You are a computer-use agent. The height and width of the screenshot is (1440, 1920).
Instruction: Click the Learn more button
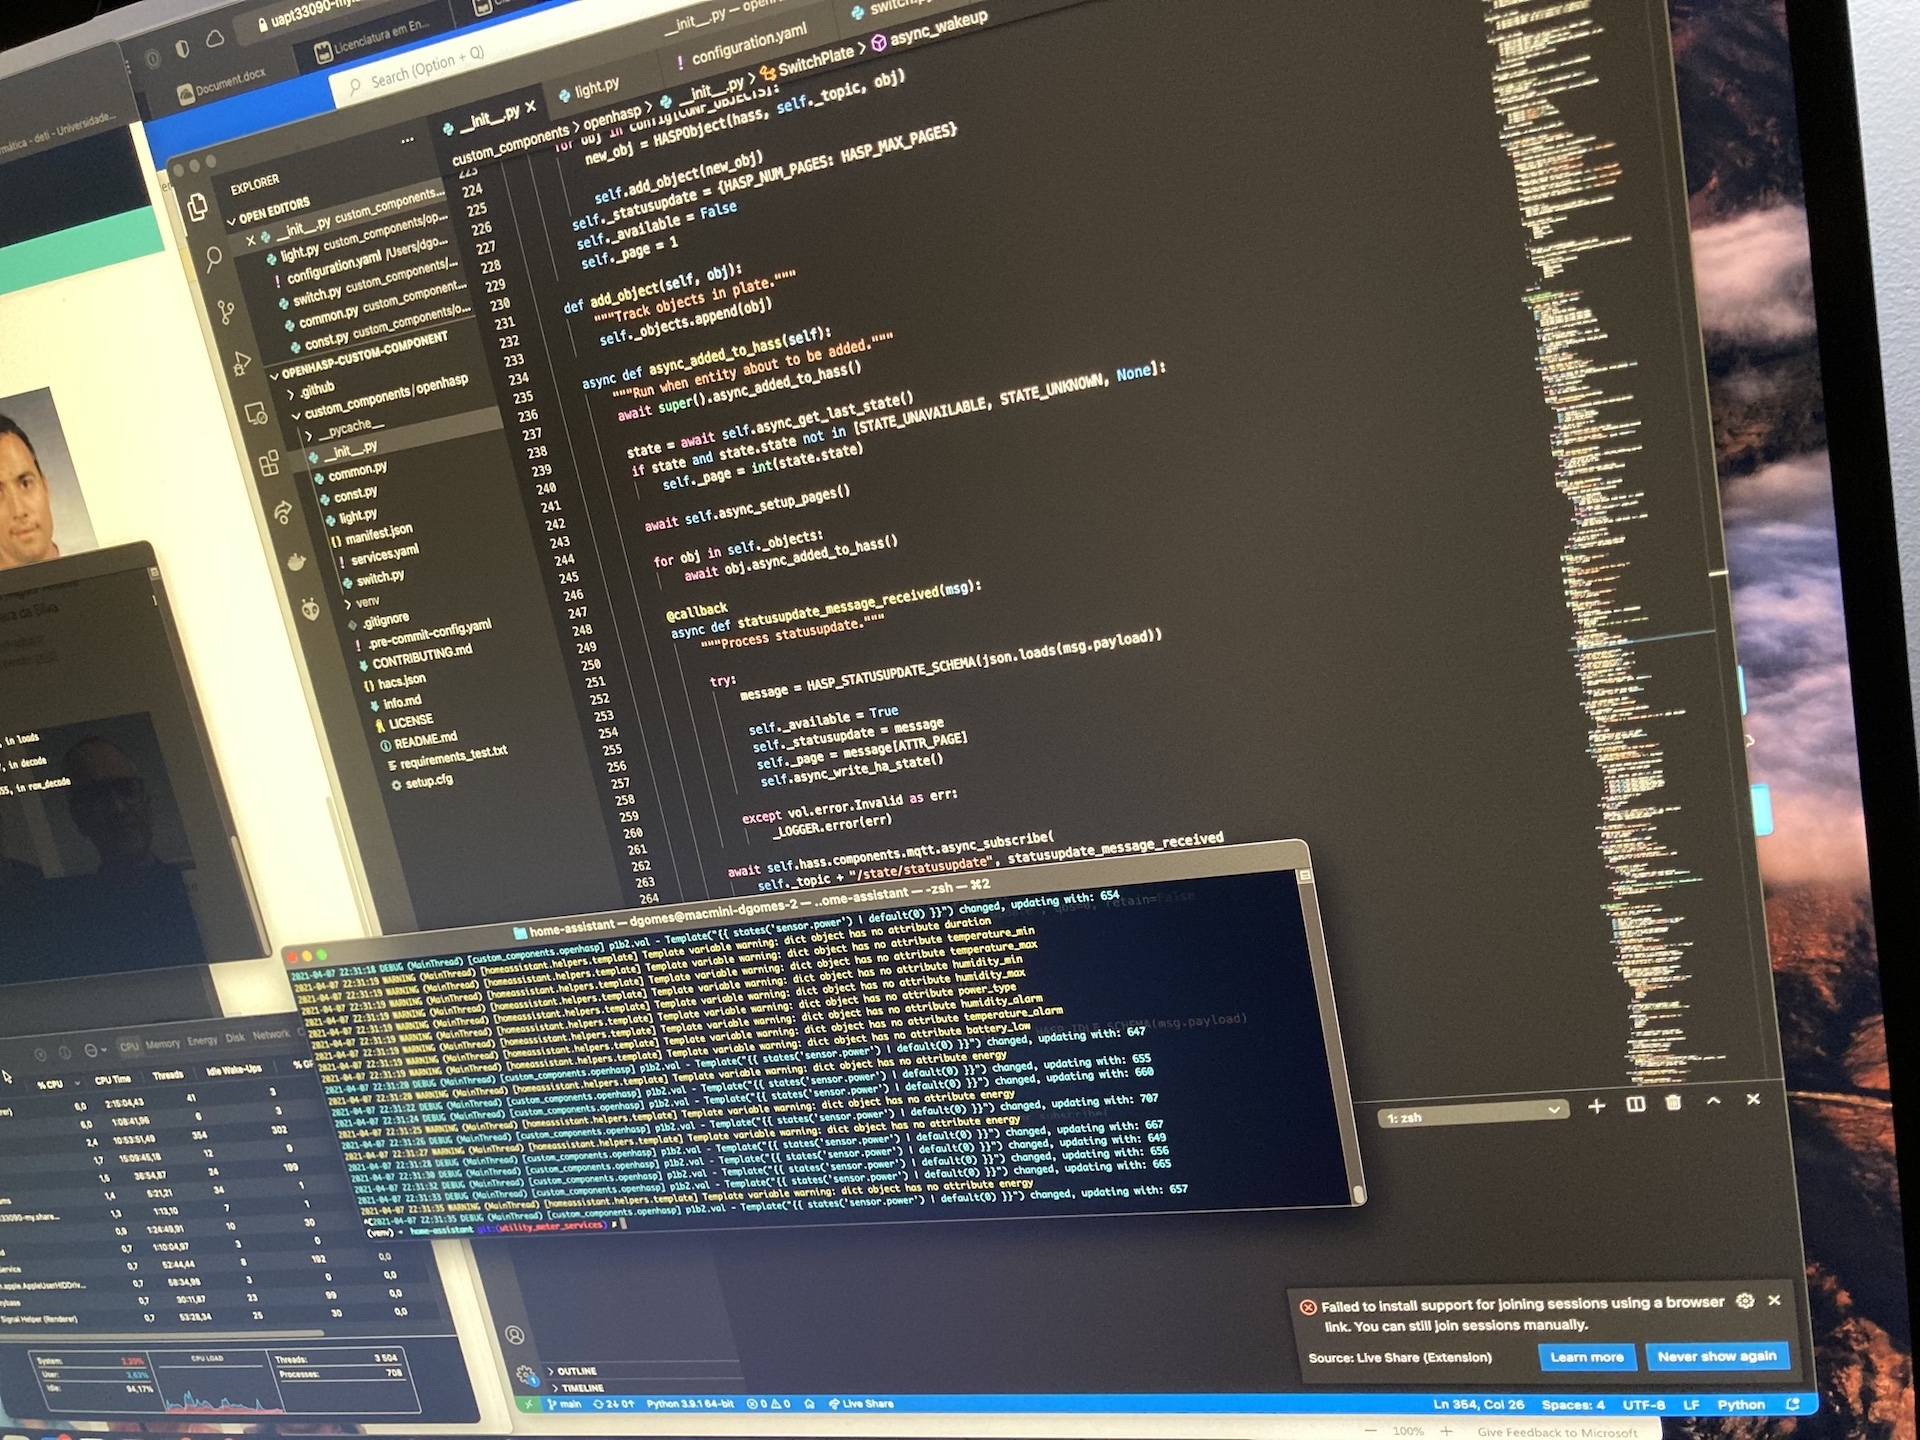point(1587,1357)
